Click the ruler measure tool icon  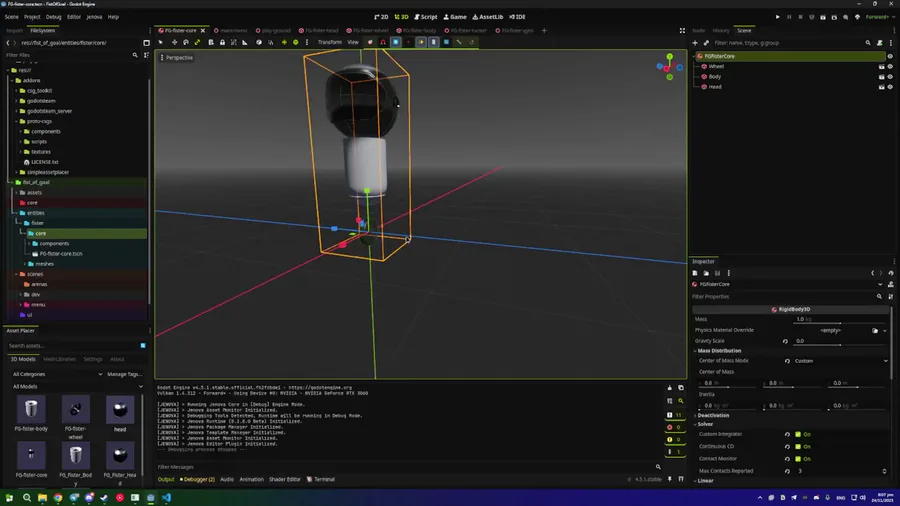[245, 42]
